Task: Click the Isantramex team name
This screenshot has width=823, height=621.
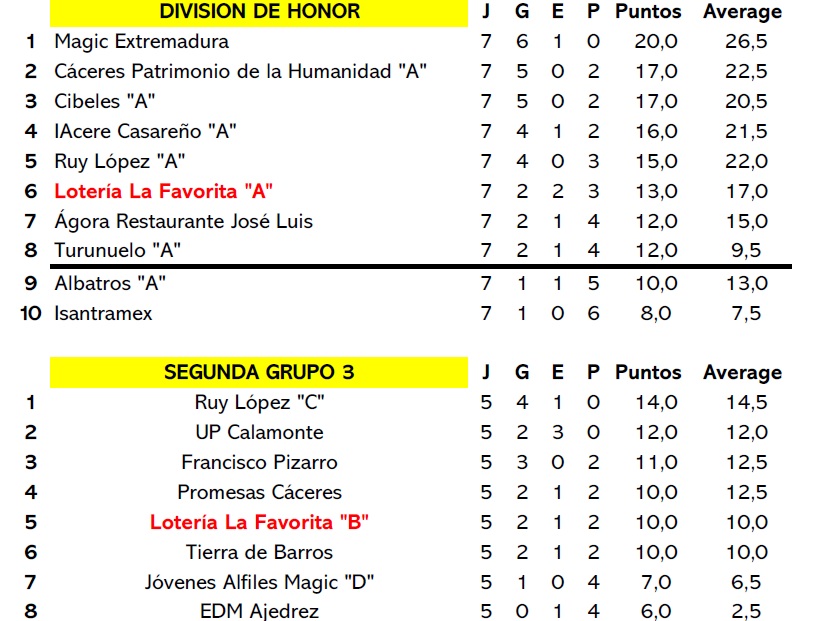Action: [103, 313]
